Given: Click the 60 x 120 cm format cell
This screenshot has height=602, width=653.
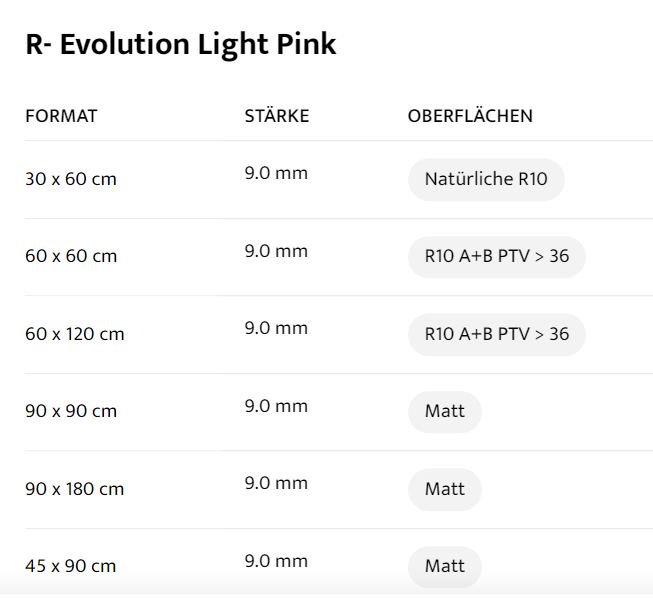Looking at the screenshot, I should tap(75, 334).
